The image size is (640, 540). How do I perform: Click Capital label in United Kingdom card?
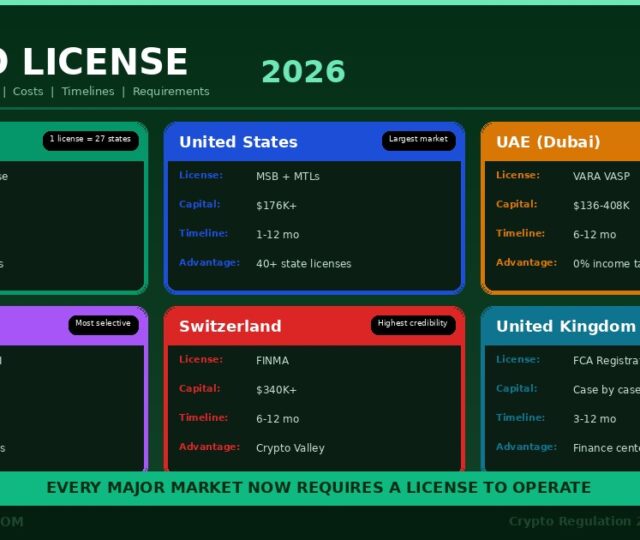517,389
